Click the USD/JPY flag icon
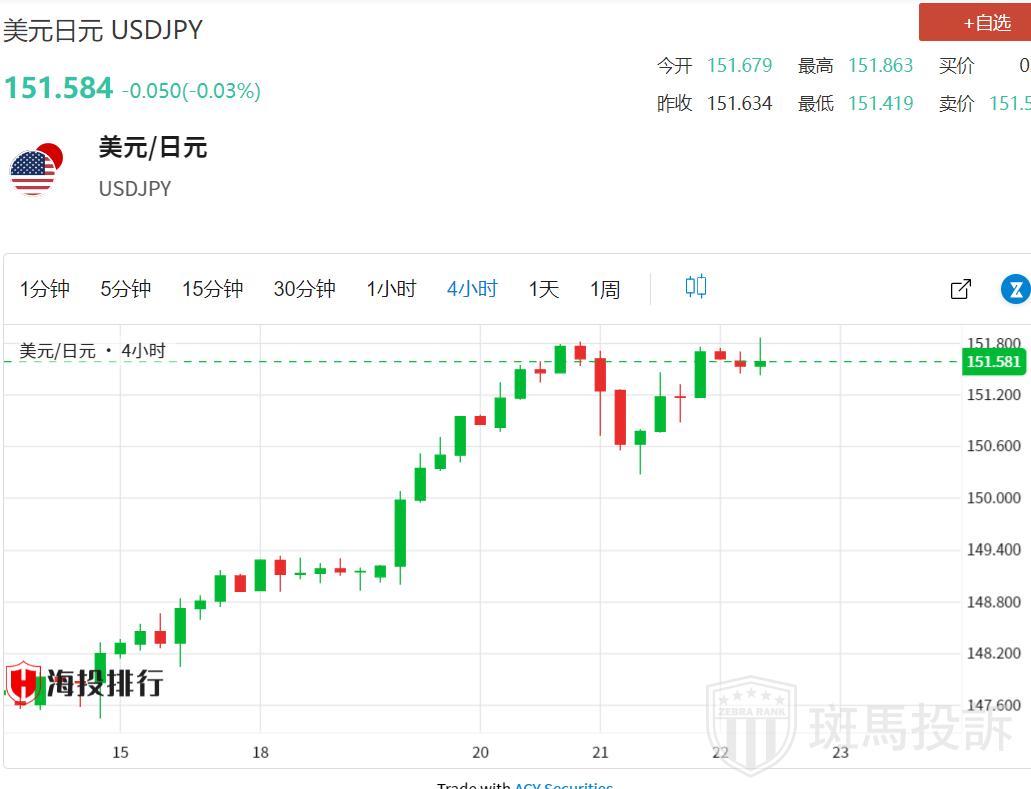The image size is (1031, 789). tap(37, 170)
